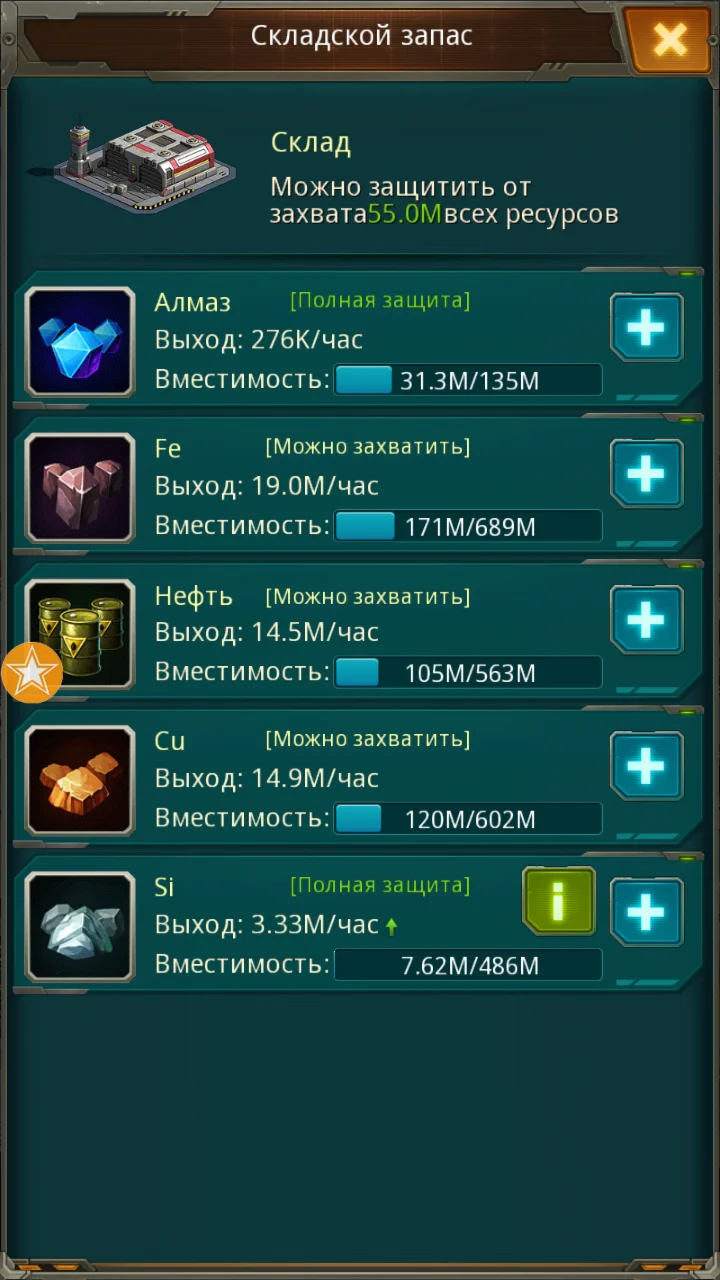Tap the Si silicon crystal icon
The height and width of the screenshot is (1280, 720).
[80, 926]
